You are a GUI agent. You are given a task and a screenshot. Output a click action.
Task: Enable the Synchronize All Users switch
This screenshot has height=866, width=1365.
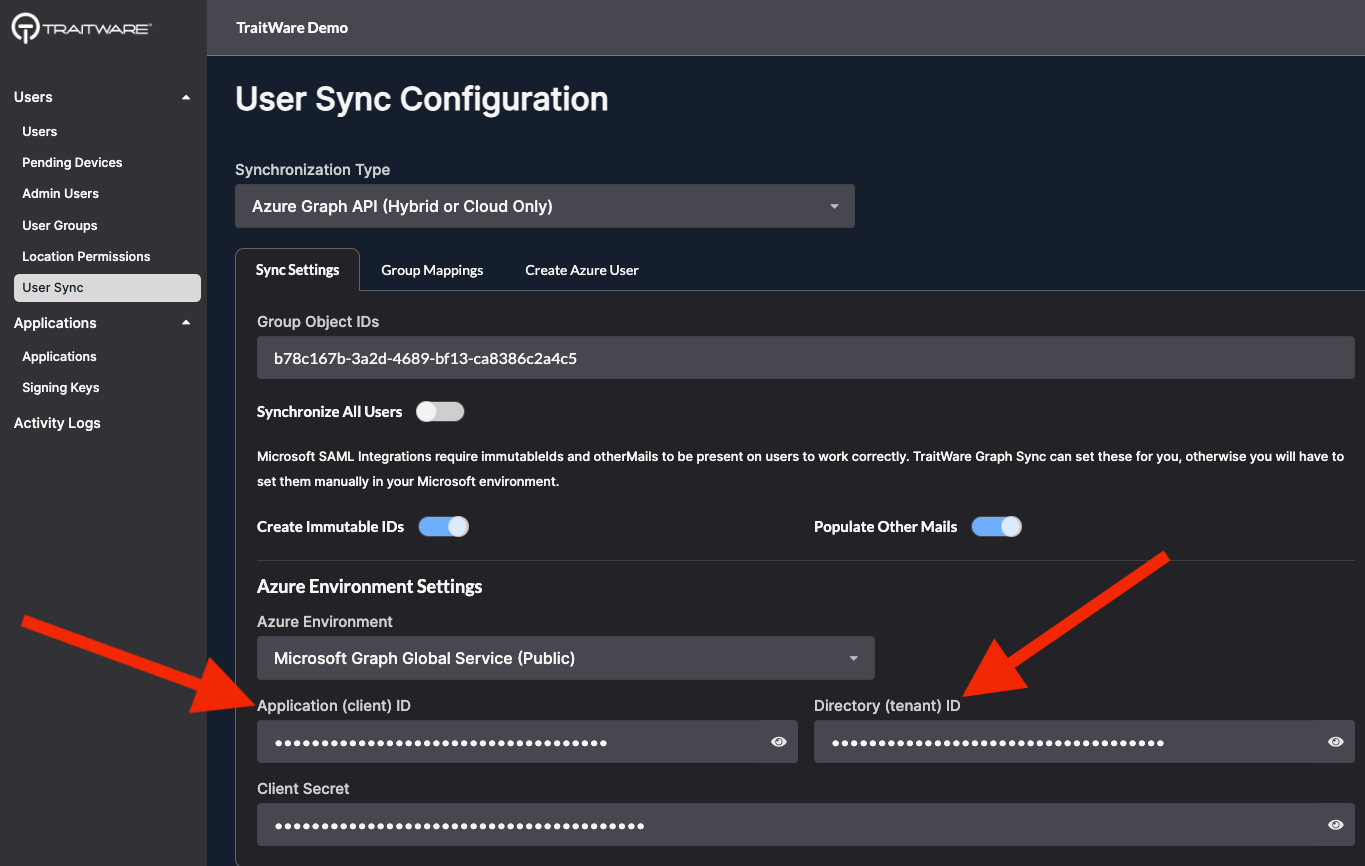440,412
